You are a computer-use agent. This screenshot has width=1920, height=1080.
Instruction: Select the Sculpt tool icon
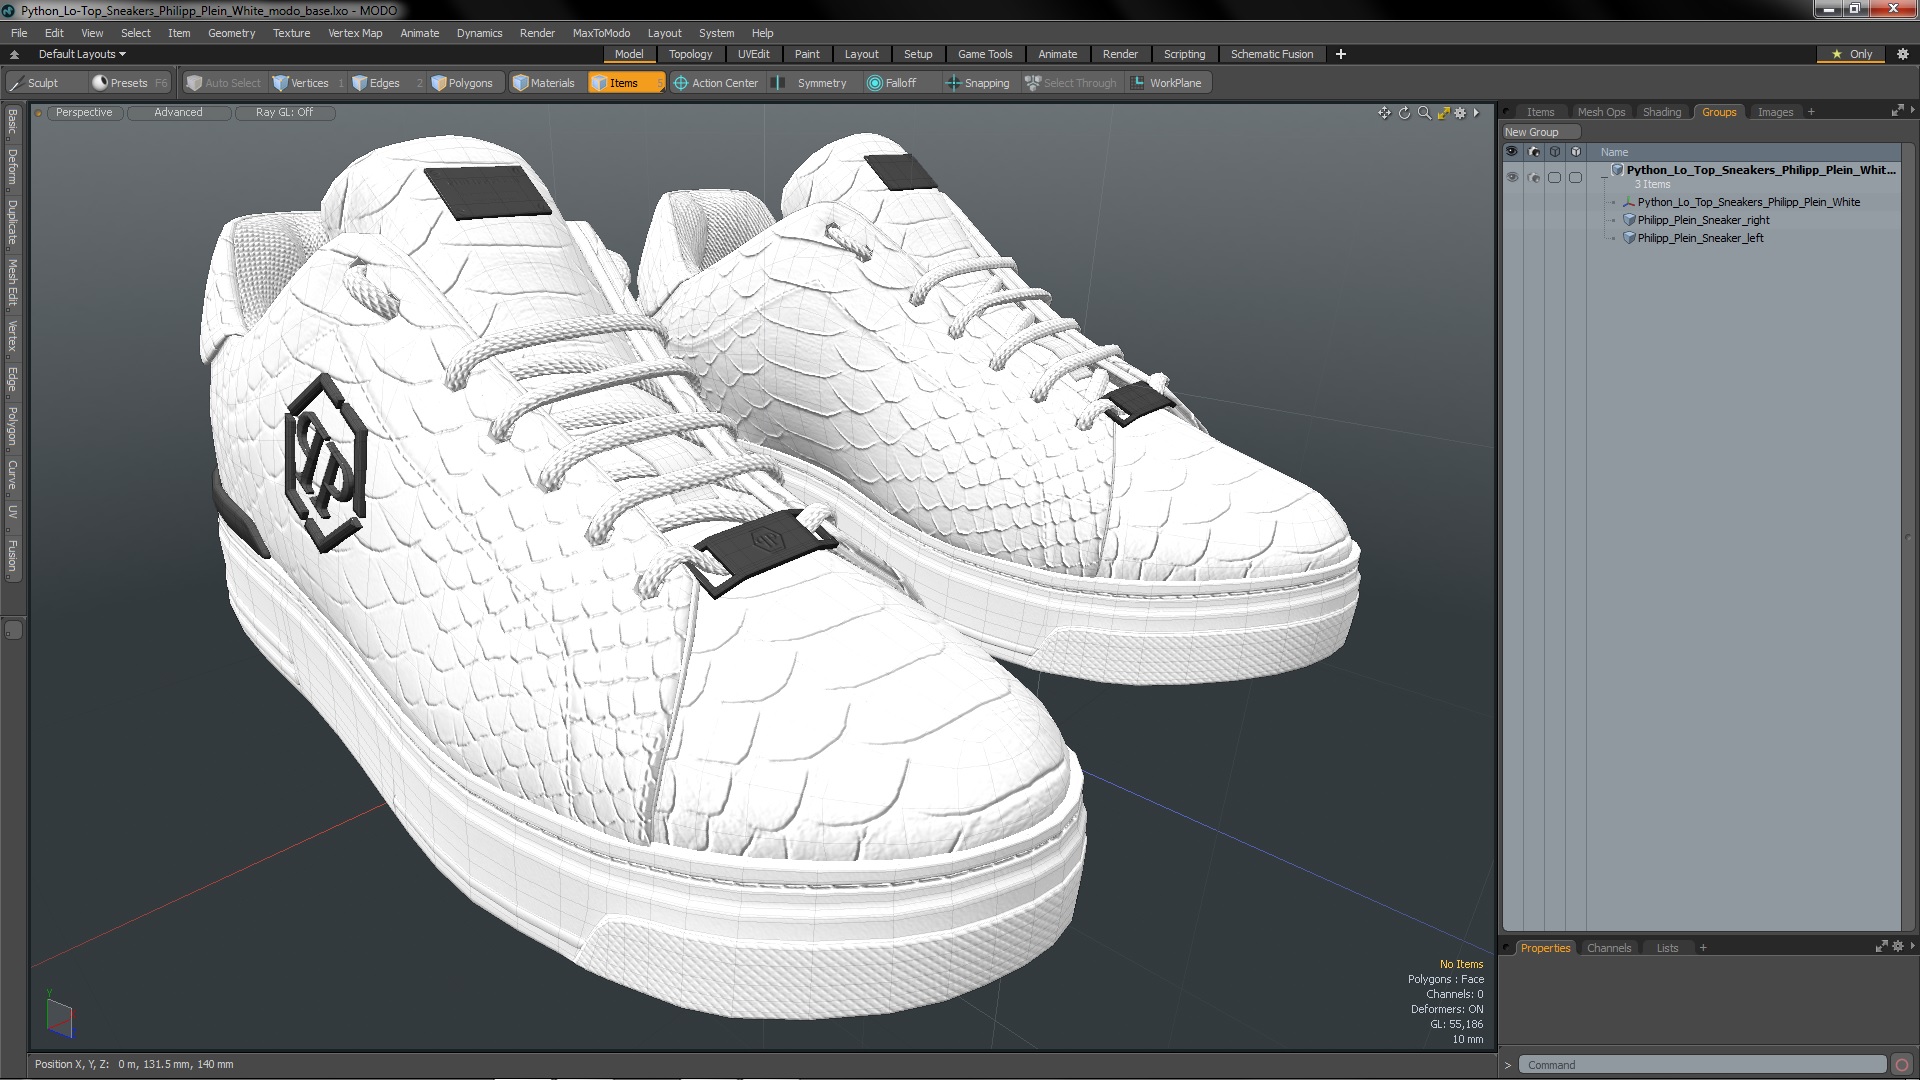(16, 83)
